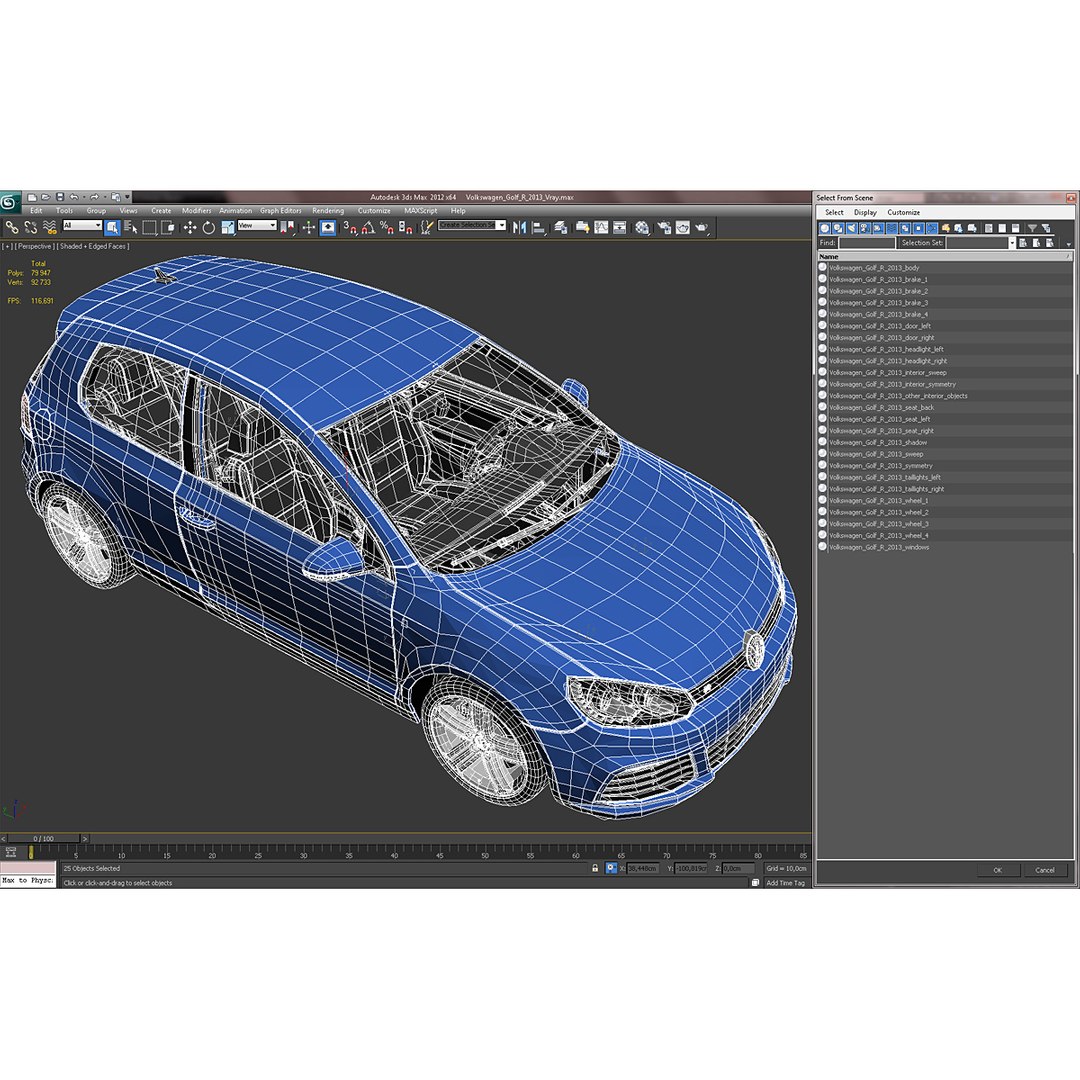1080x1080 pixels.
Task: Click the Redo arrow icon
Action: coord(94,197)
